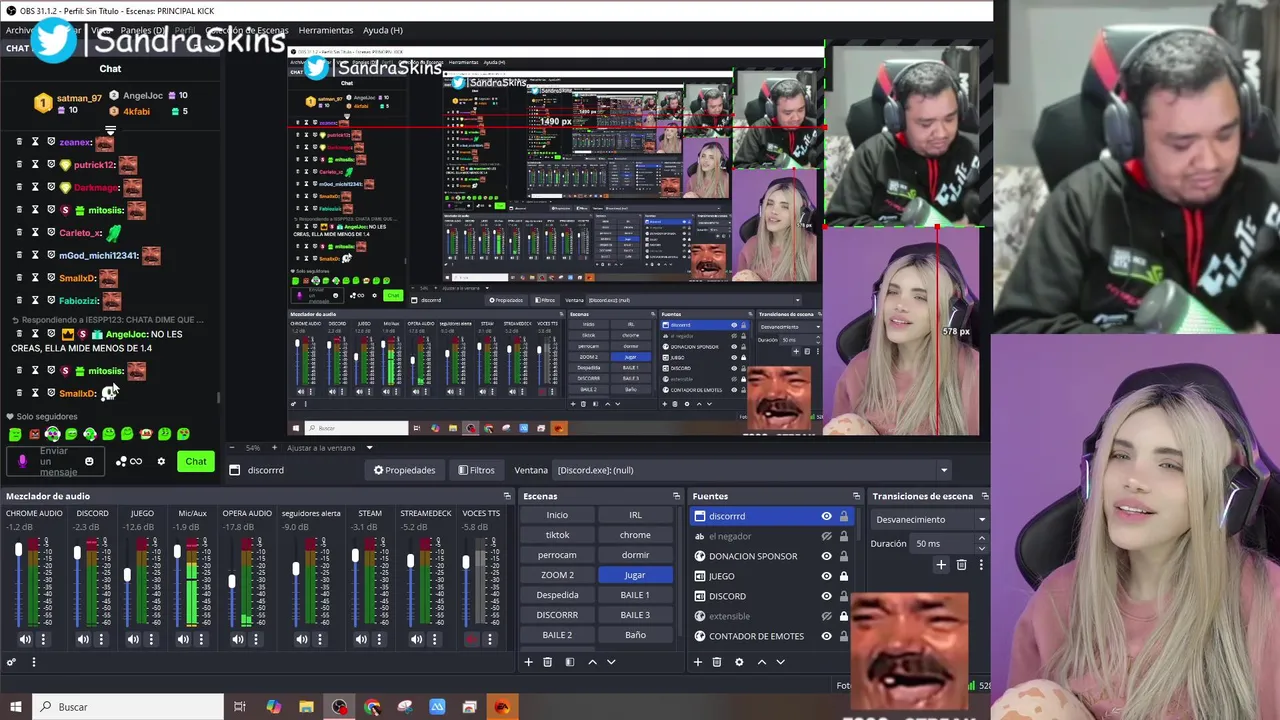The width and height of the screenshot is (1280, 720).
Task: Mute the Mic/Aux channel
Action: 183,639
